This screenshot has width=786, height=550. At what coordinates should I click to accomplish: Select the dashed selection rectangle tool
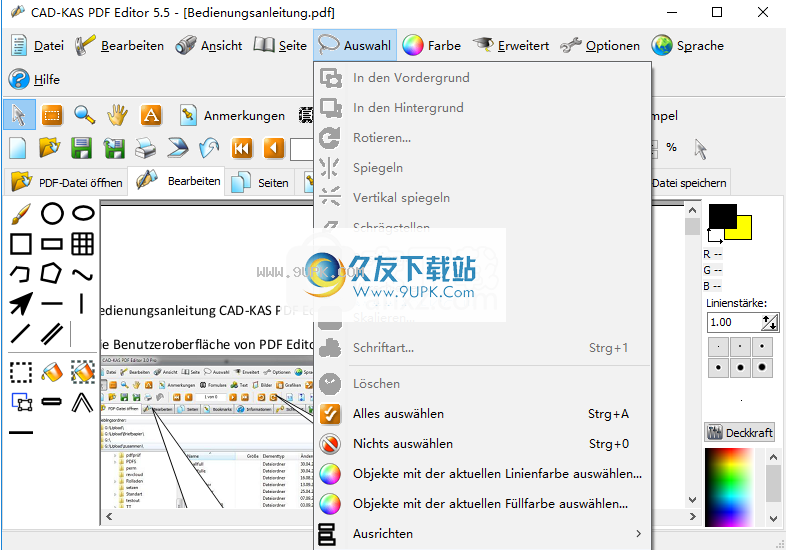coord(21,373)
